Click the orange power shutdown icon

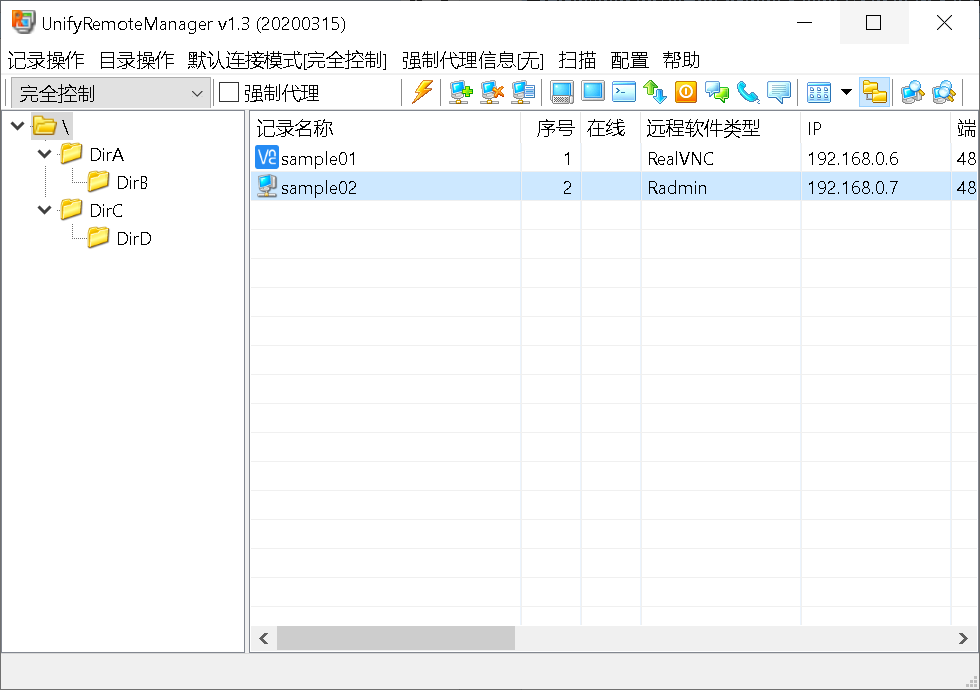click(685, 93)
